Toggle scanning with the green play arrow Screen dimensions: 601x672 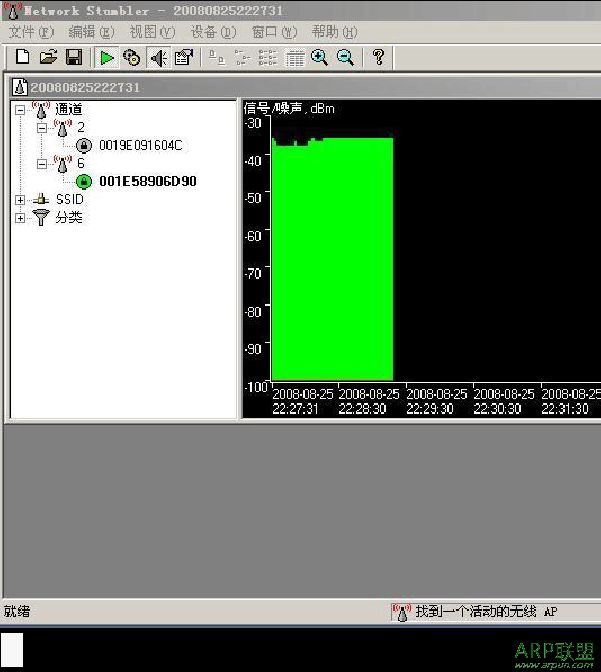click(107, 57)
